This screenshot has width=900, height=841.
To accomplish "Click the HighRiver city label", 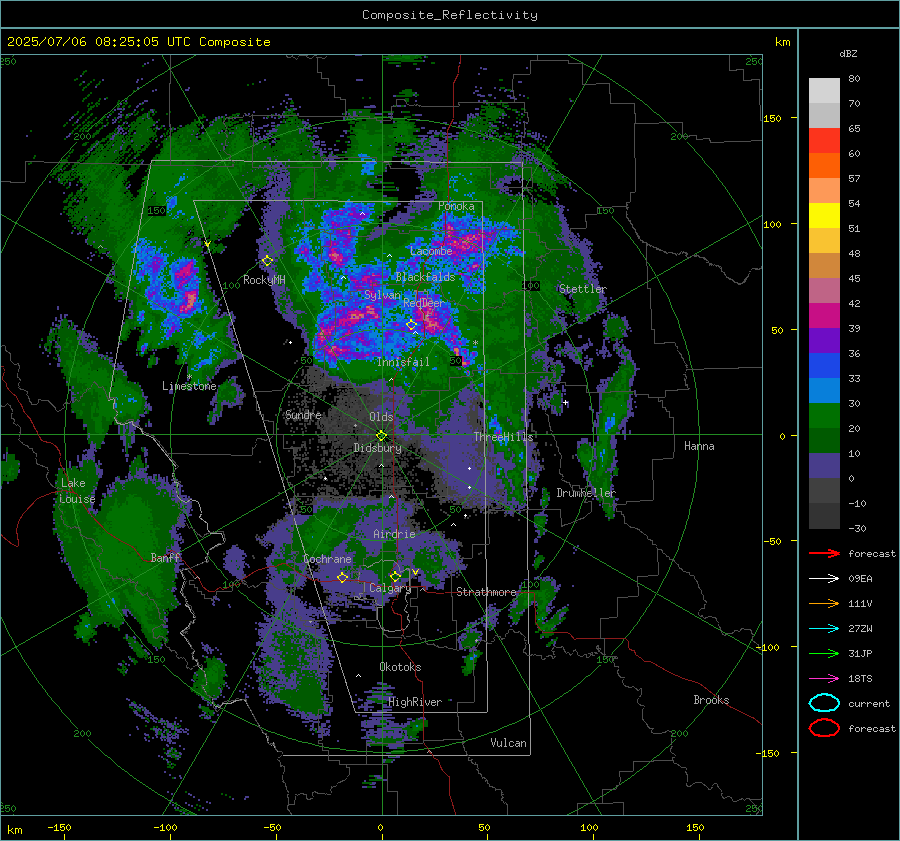I will click(x=415, y=702).
